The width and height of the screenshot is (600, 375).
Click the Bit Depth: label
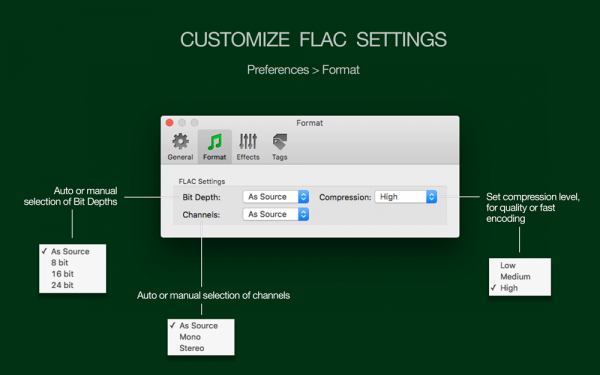[201, 197]
